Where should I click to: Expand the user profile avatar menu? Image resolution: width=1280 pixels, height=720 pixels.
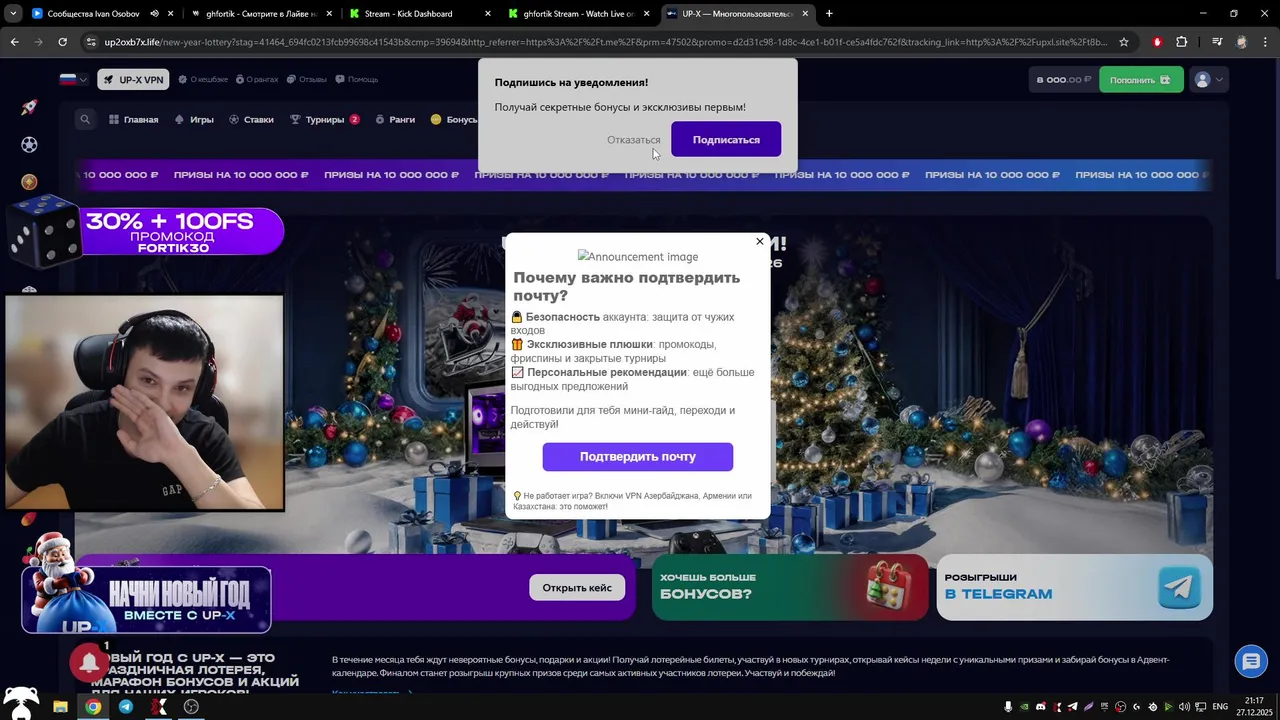(1208, 80)
